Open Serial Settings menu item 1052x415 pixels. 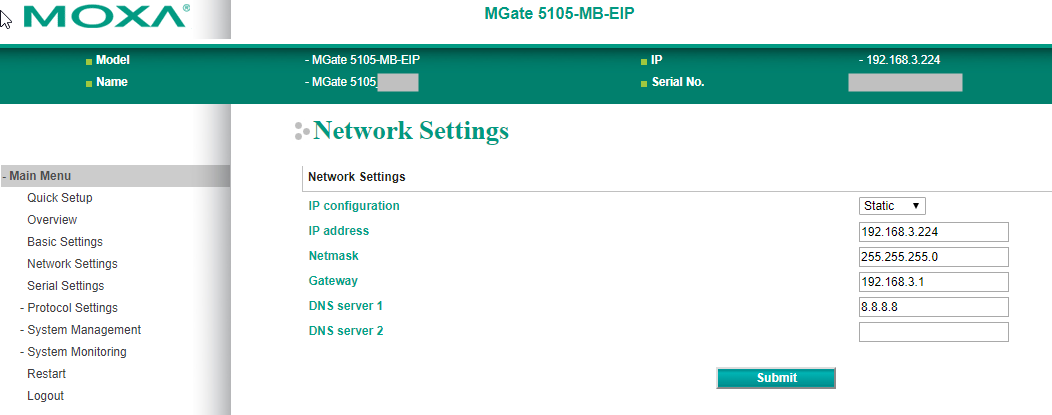point(65,286)
